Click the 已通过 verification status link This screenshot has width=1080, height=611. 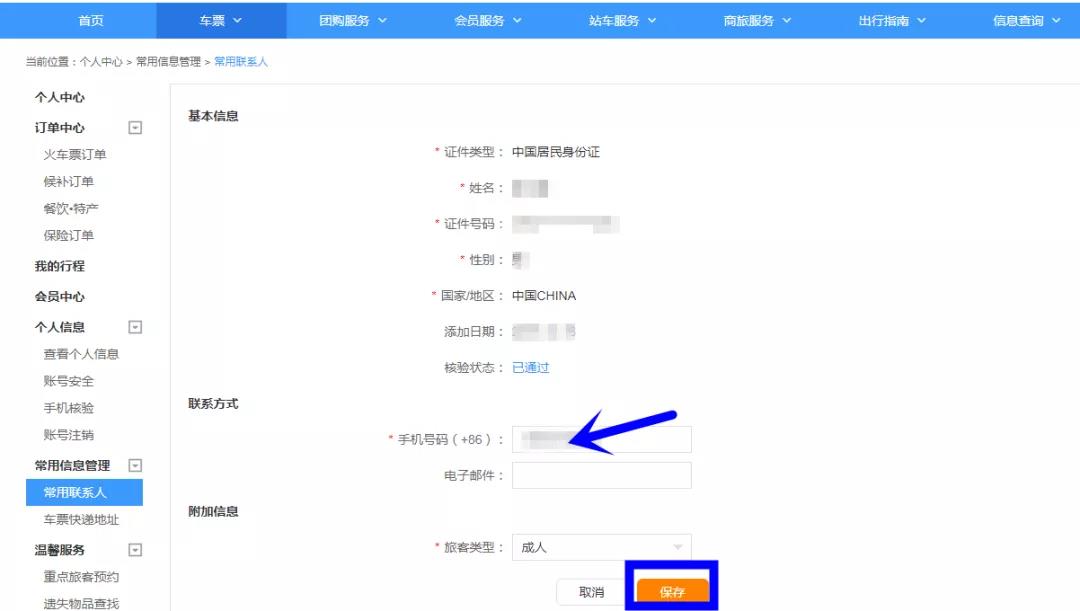coord(531,368)
